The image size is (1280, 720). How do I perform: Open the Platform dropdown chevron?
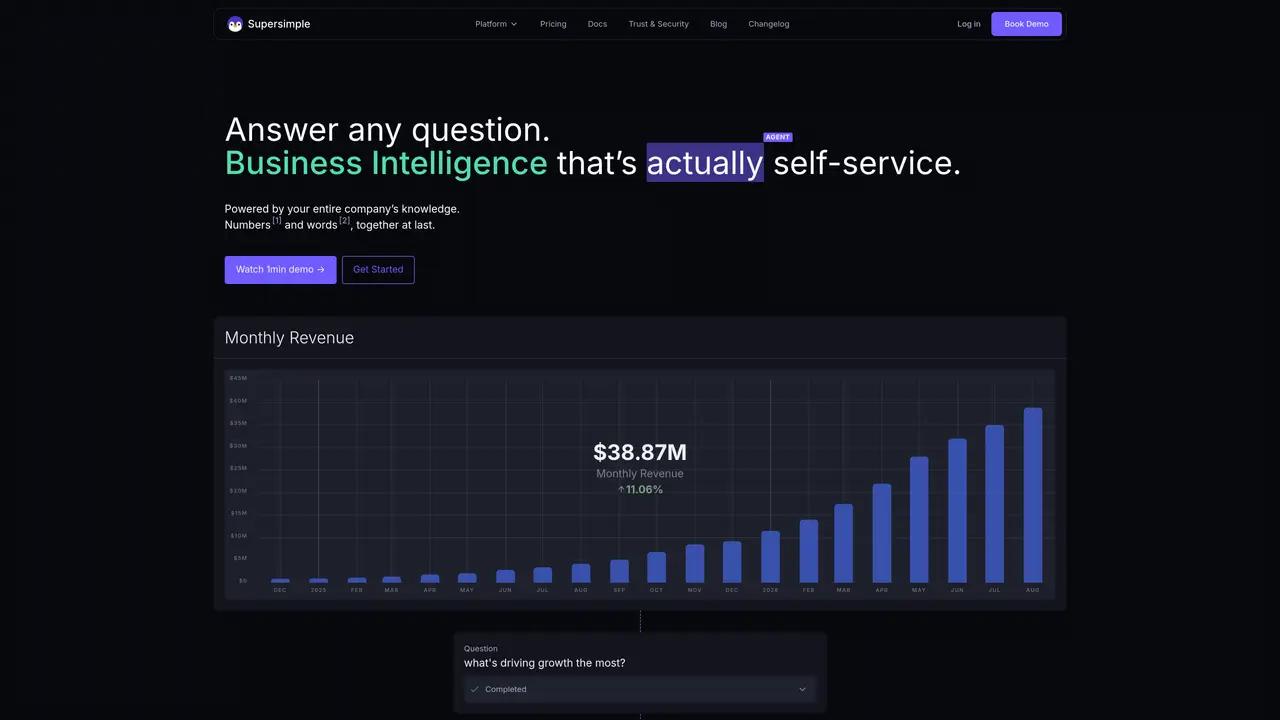tap(514, 24)
